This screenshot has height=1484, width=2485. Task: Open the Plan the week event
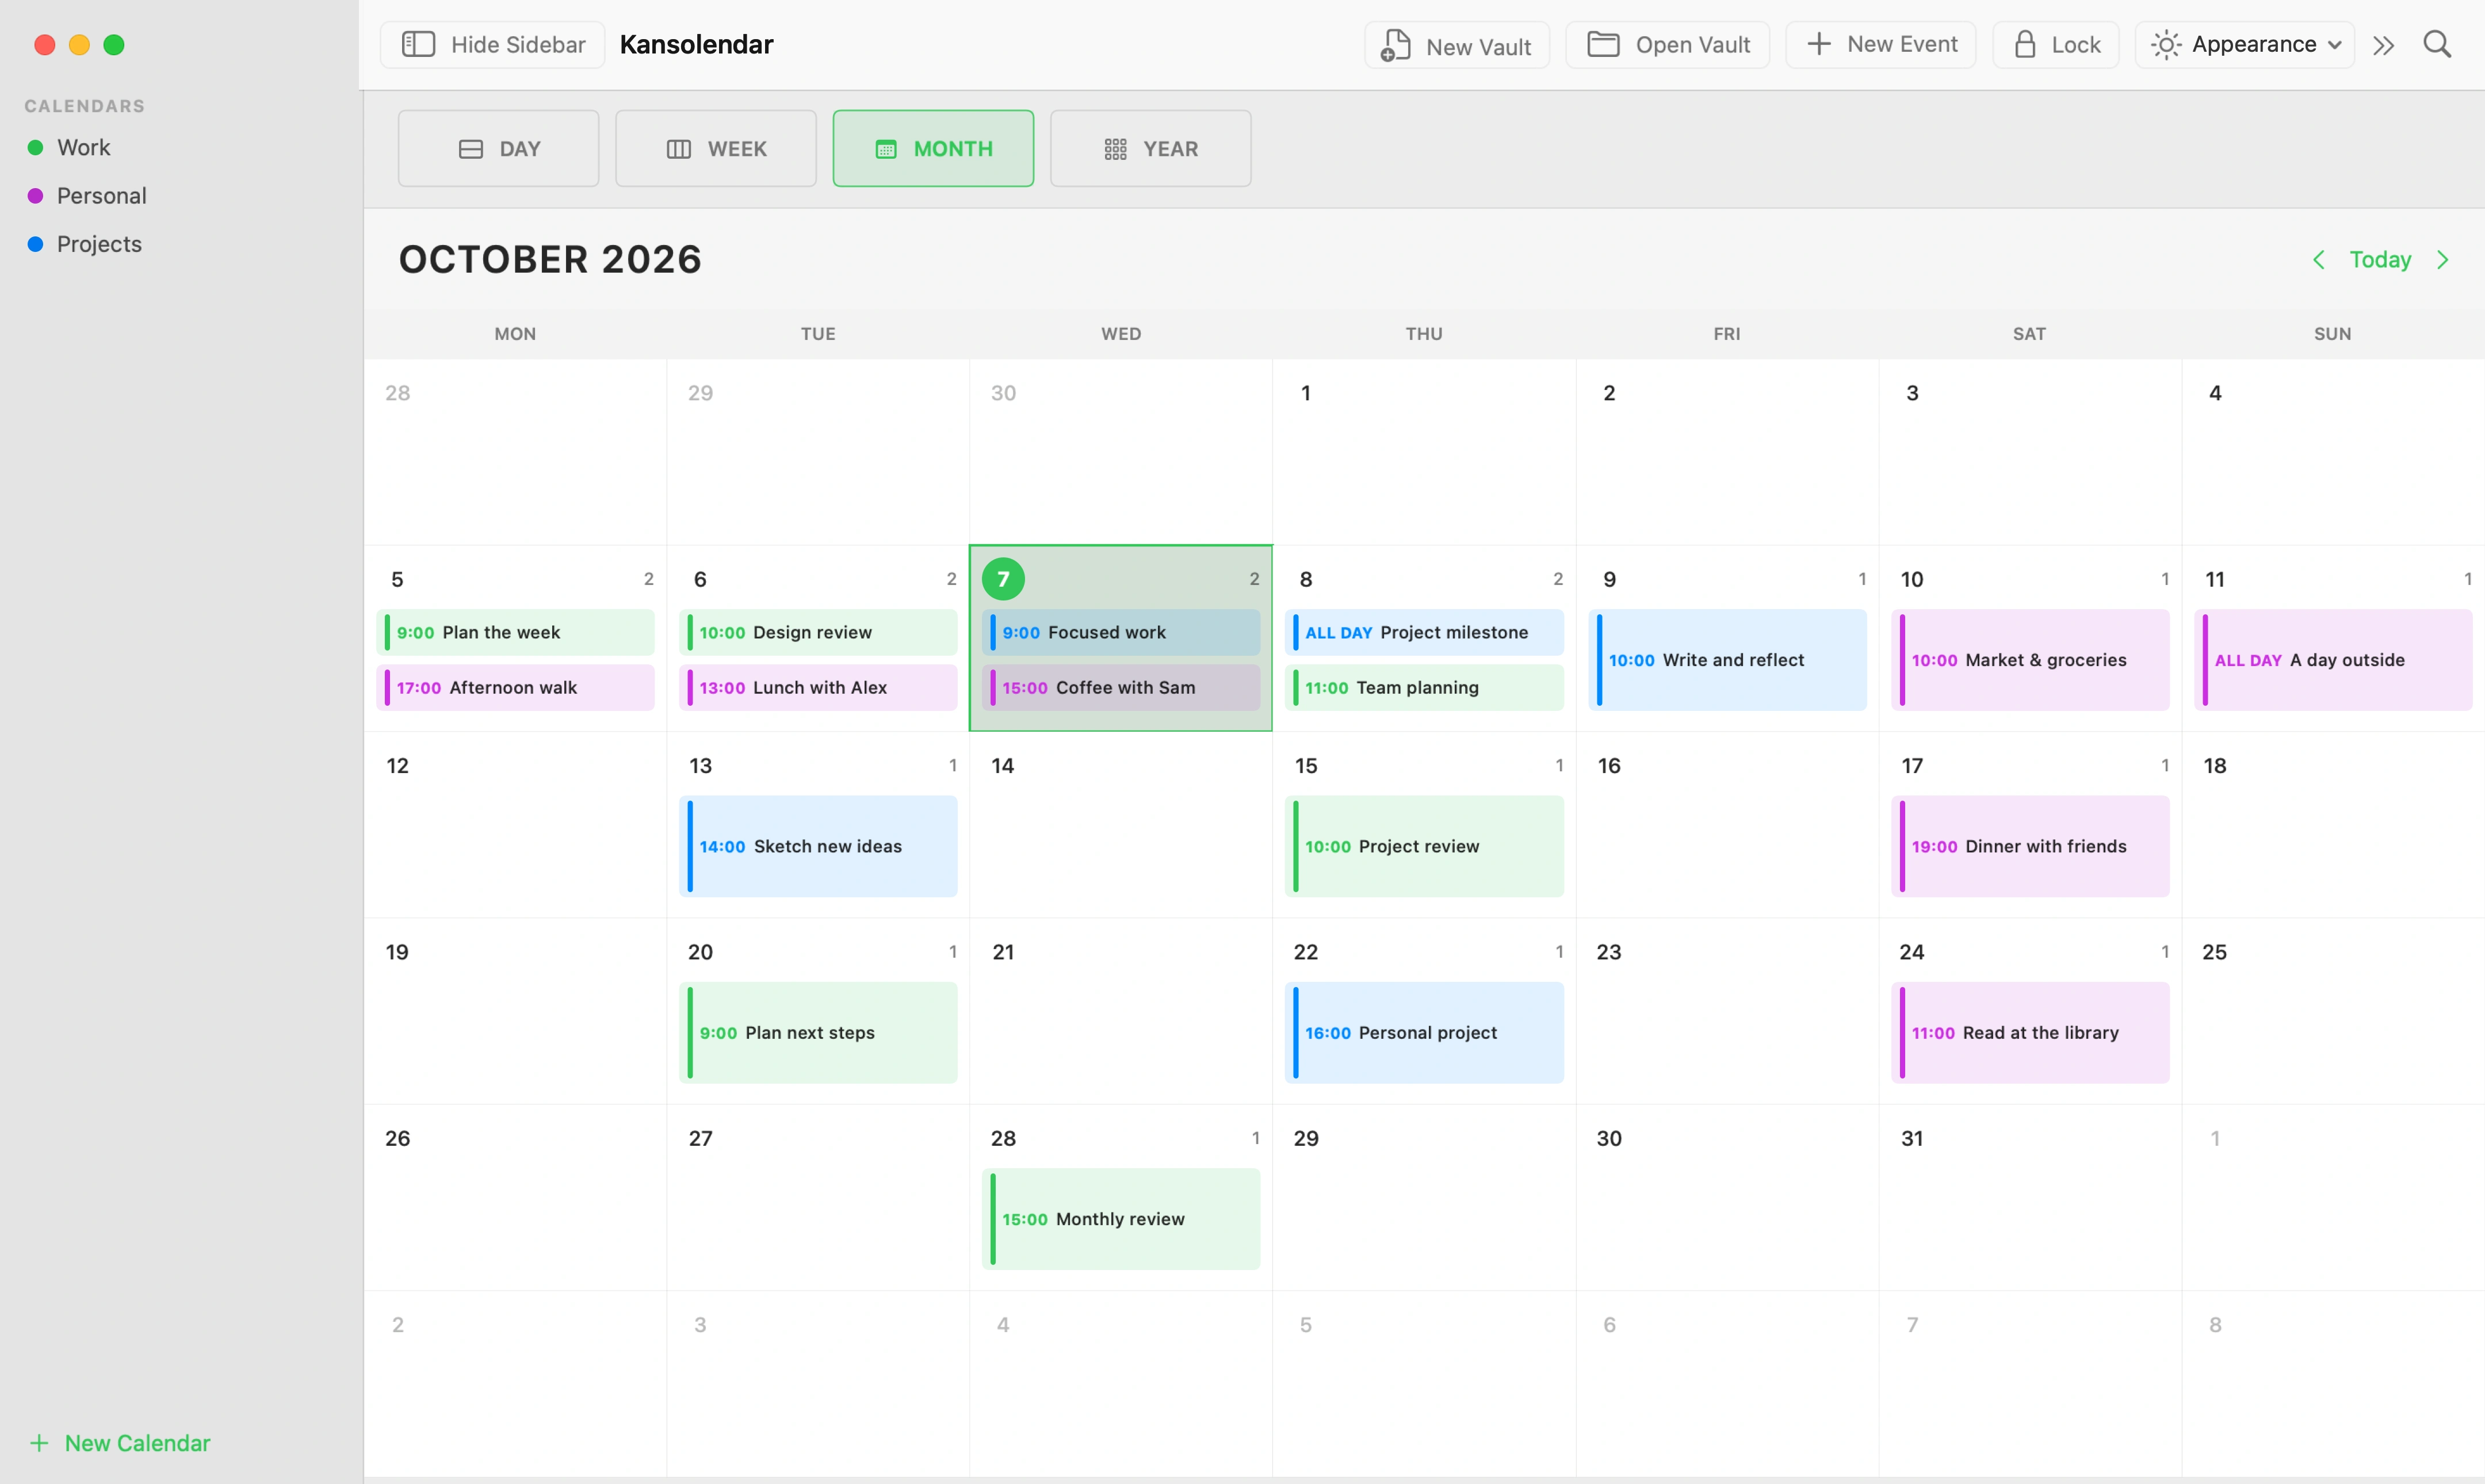click(x=515, y=633)
